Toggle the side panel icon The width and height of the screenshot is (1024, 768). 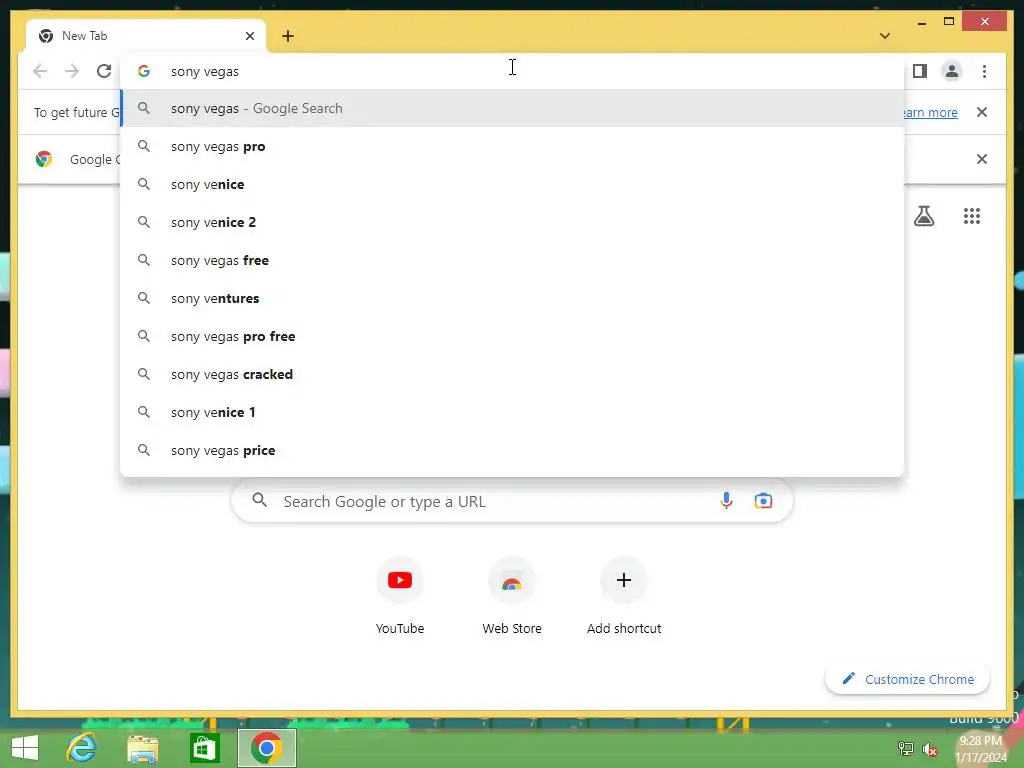[x=920, y=71]
